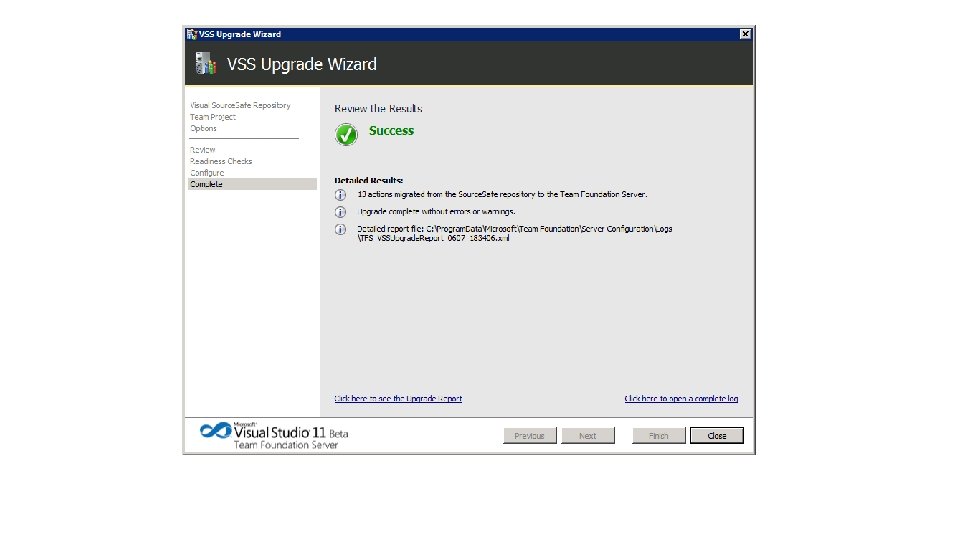Click the Visual Studio infinity logo

pos(216,430)
